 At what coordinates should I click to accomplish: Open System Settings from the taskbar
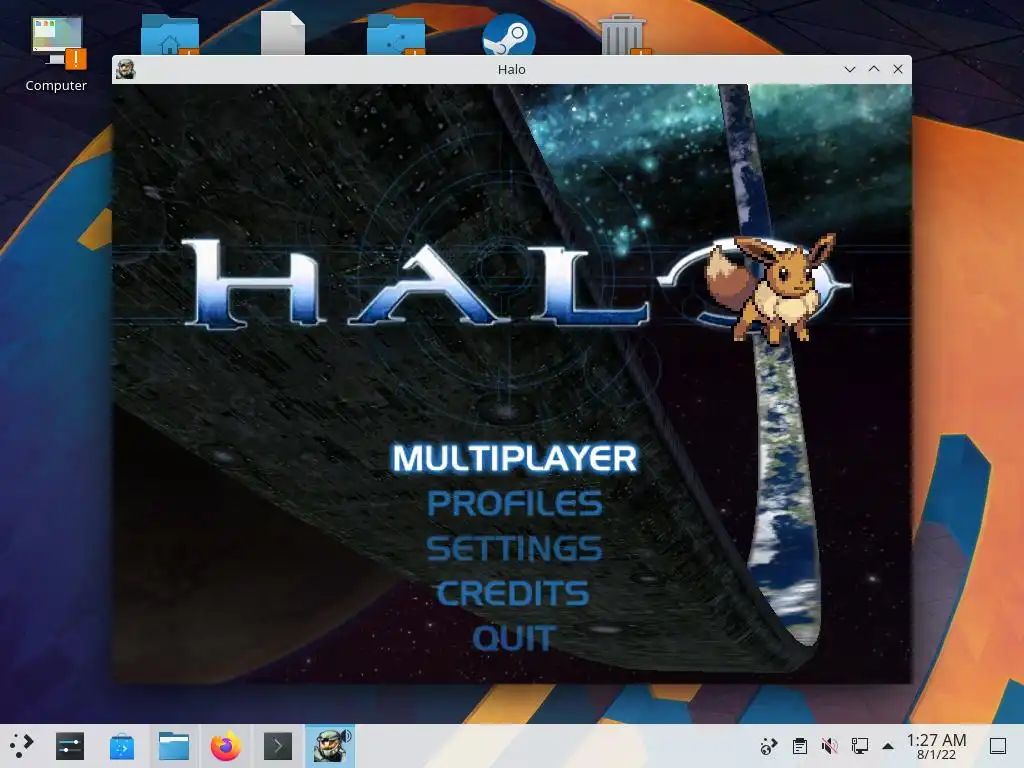(70, 746)
